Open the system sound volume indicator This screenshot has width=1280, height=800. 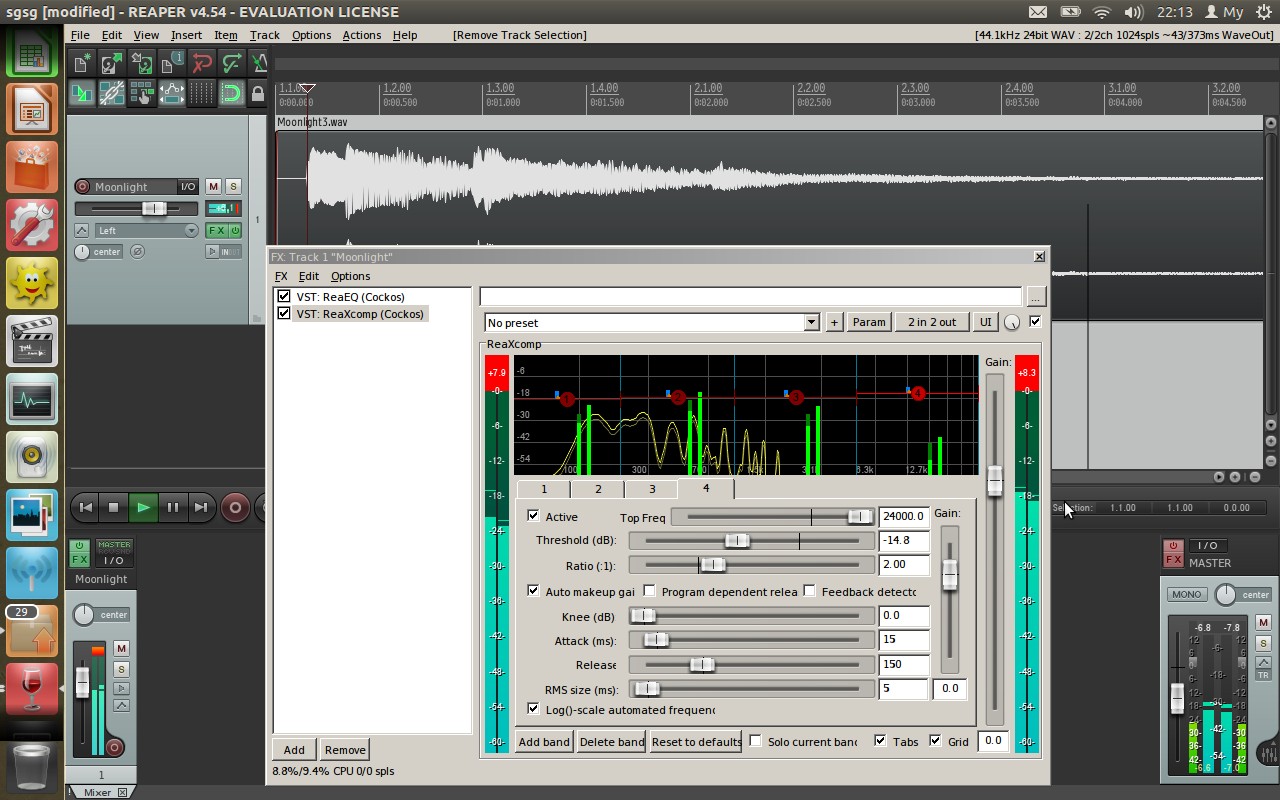click(x=1133, y=12)
